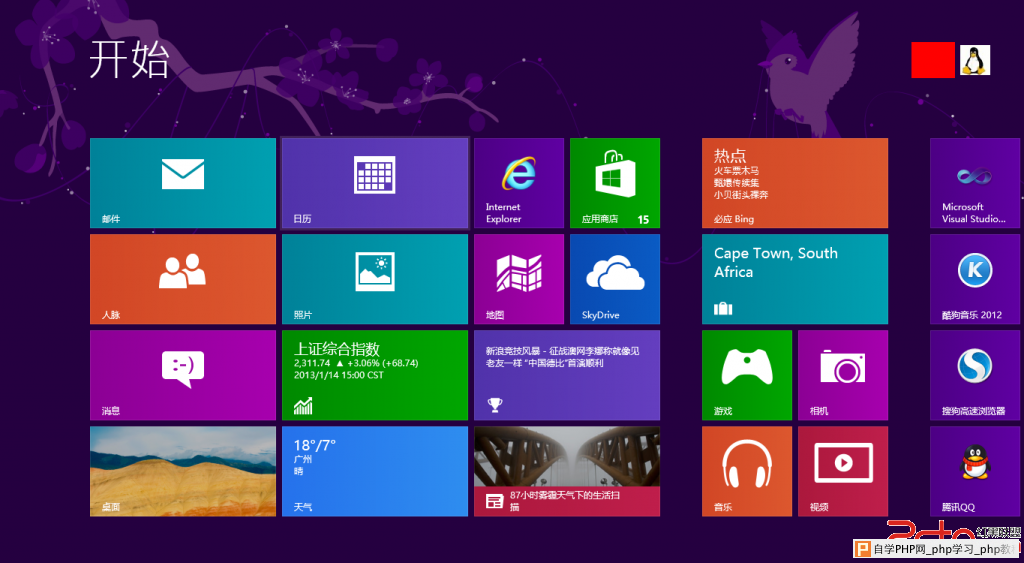The width and height of the screenshot is (1024, 563).
Task: Open the Maps tile (地图)
Action: click(x=519, y=279)
